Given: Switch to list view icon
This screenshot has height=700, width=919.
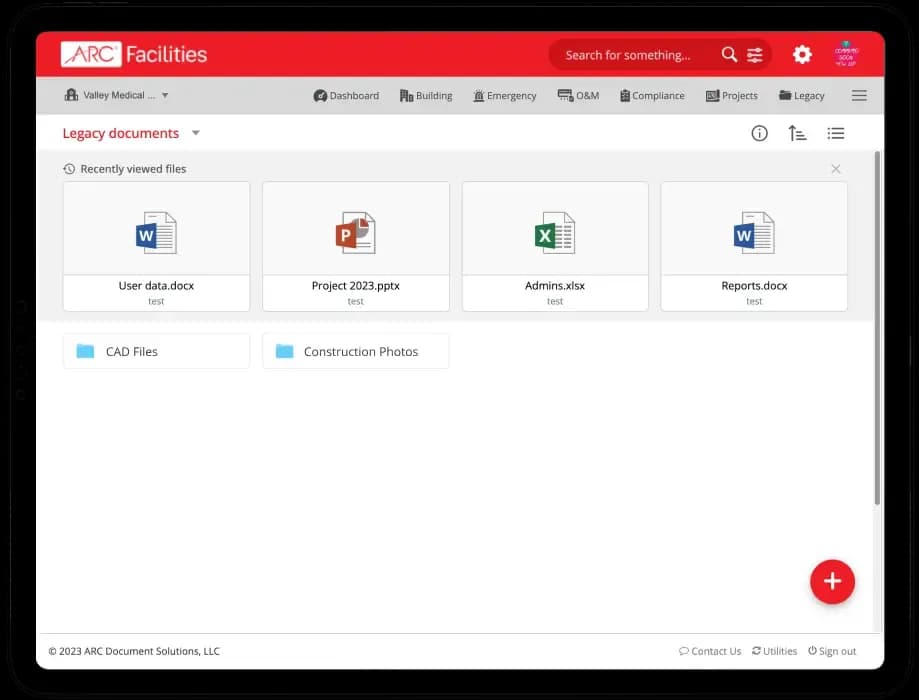Looking at the screenshot, I should [836, 133].
